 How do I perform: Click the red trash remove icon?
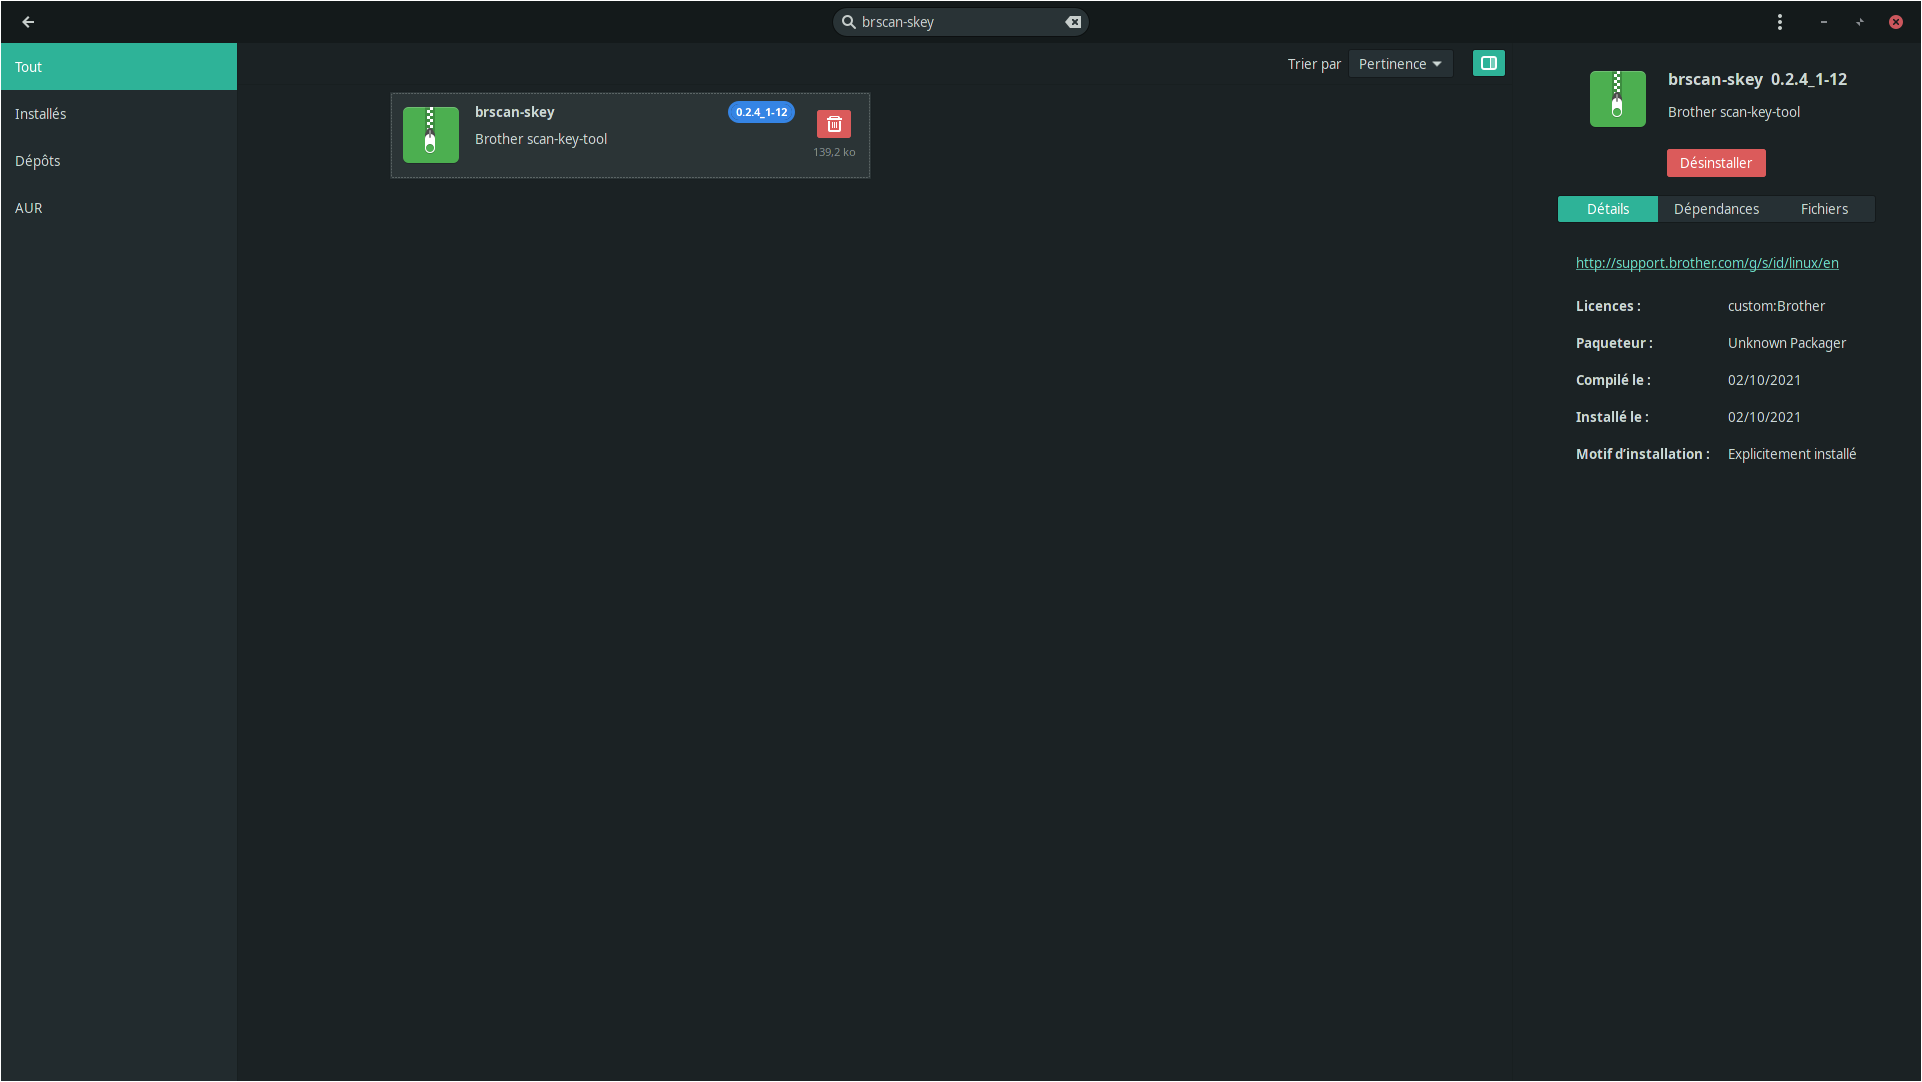(833, 124)
